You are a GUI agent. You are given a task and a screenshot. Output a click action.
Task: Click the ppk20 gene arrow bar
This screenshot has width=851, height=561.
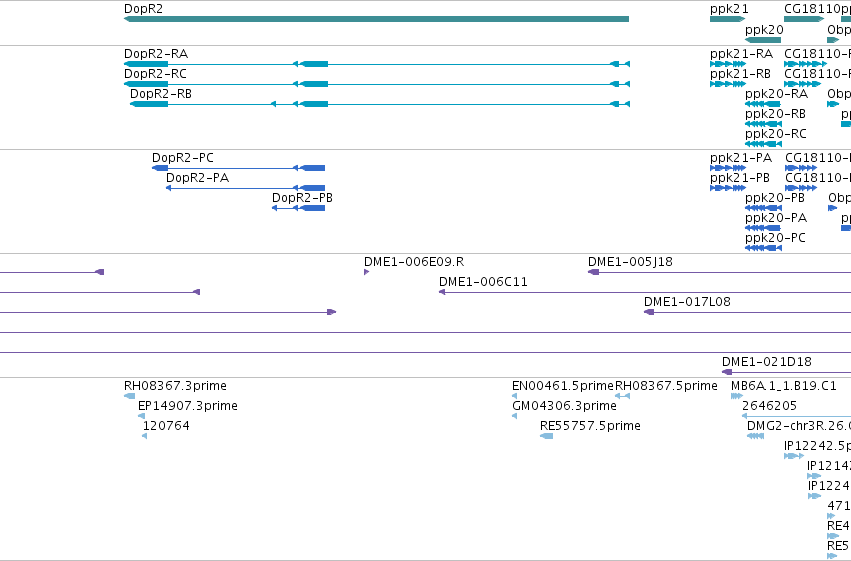763,40
